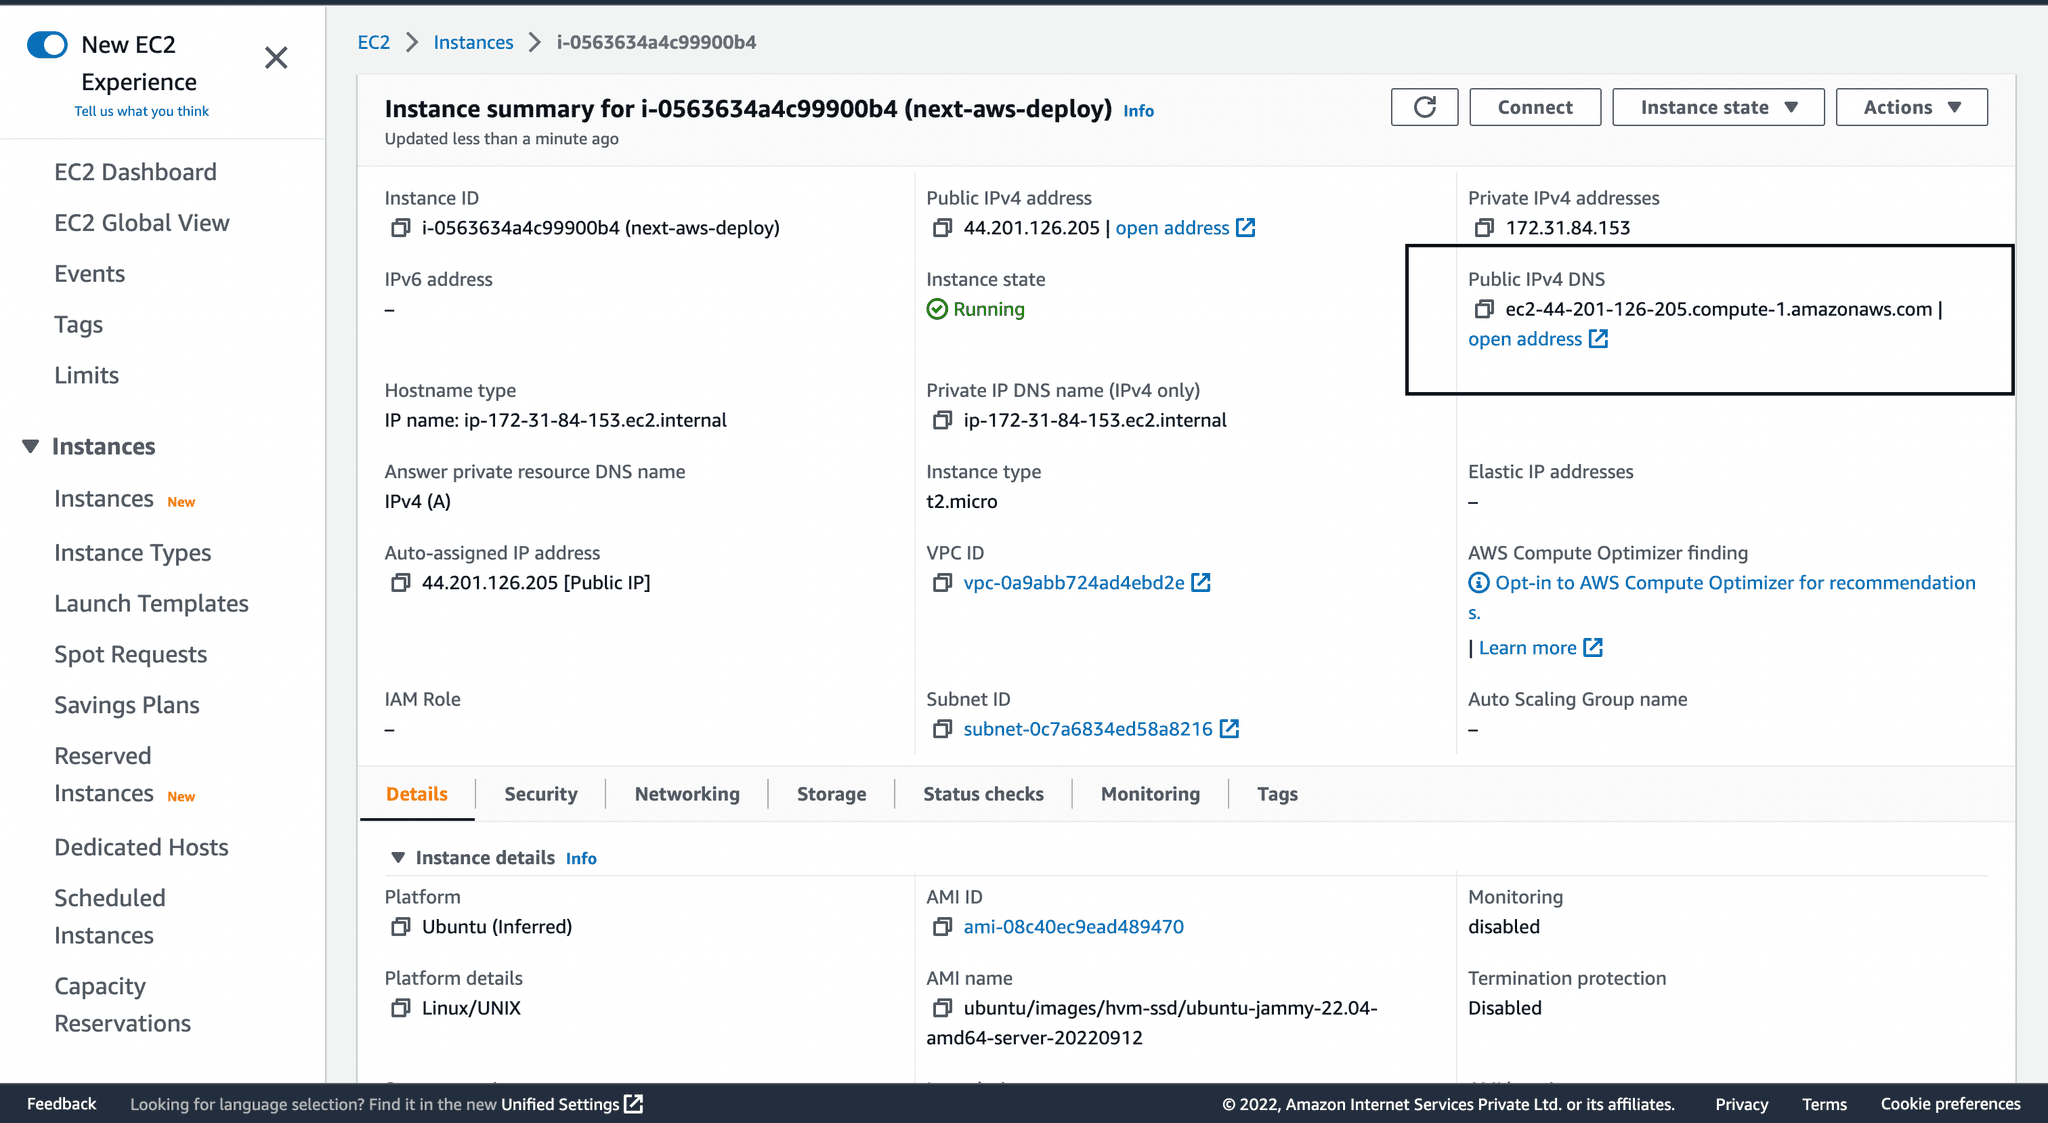Image resolution: width=2048 pixels, height=1123 pixels.
Task: Click the refresh icon for instance summary
Action: tap(1424, 106)
